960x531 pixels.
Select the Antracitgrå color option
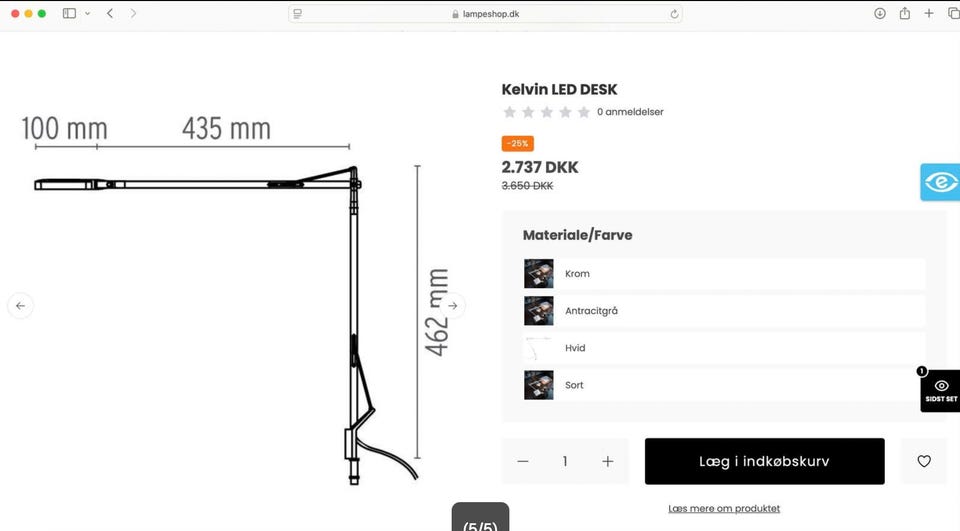tap(724, 311)
